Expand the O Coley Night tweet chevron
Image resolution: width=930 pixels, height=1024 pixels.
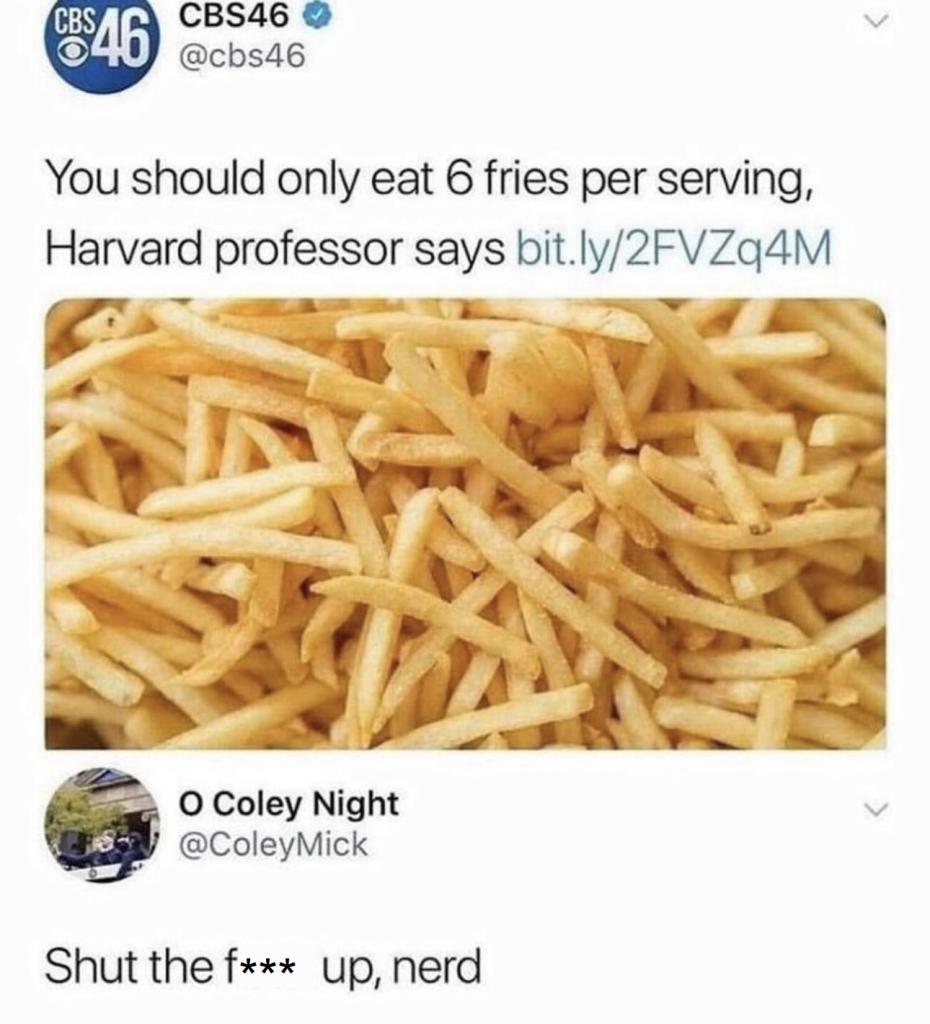[874, 810]
